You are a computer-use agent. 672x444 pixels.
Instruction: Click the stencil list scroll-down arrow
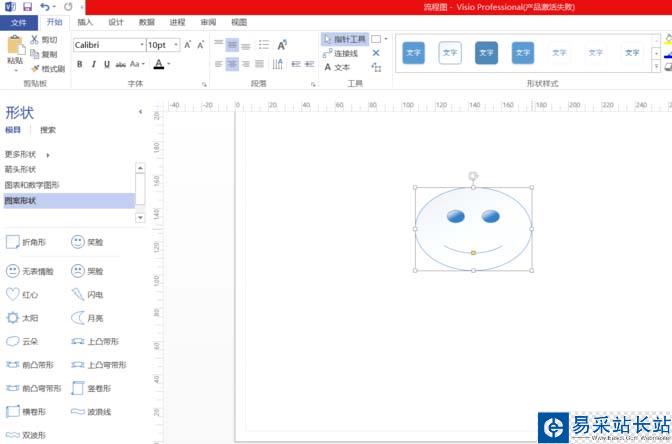tap(140, 218)
